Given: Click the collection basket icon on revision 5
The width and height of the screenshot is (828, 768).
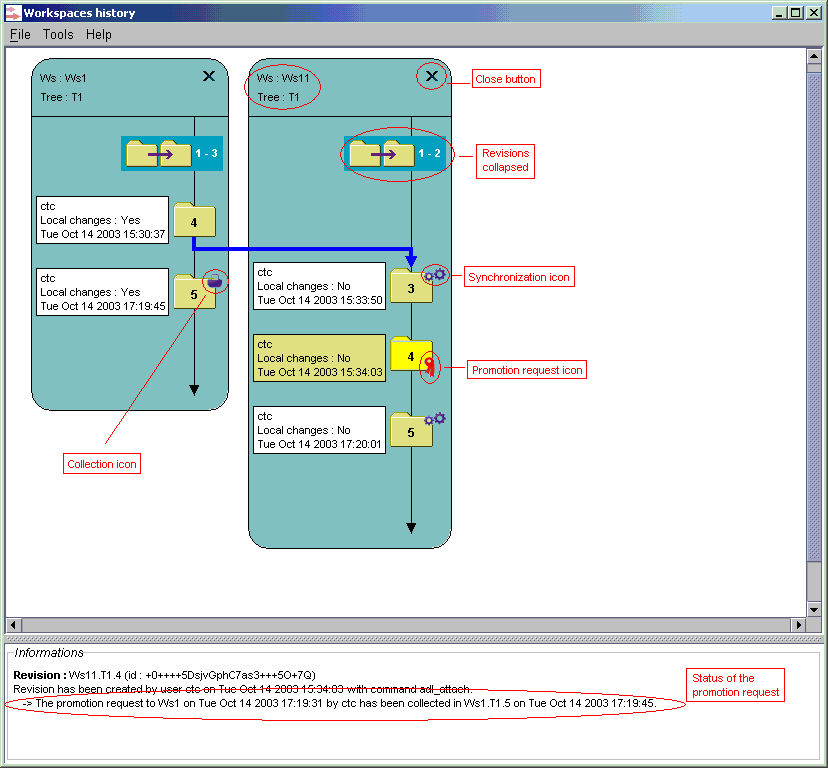Looking at the screenshot, I should [x=214, y=280].
